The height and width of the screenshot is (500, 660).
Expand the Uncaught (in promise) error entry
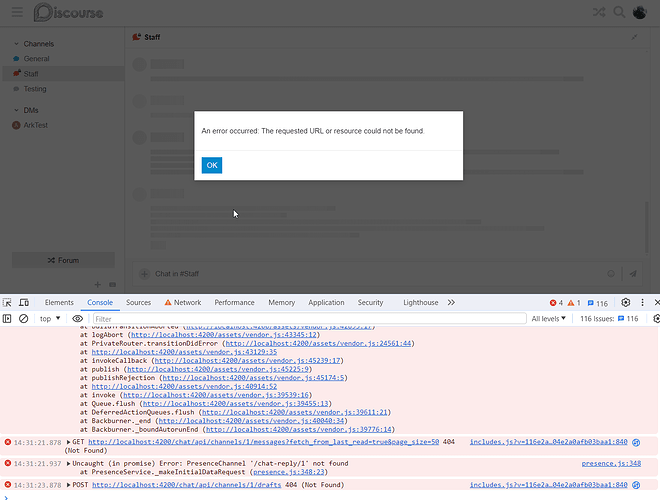click(x=69, y=463)
